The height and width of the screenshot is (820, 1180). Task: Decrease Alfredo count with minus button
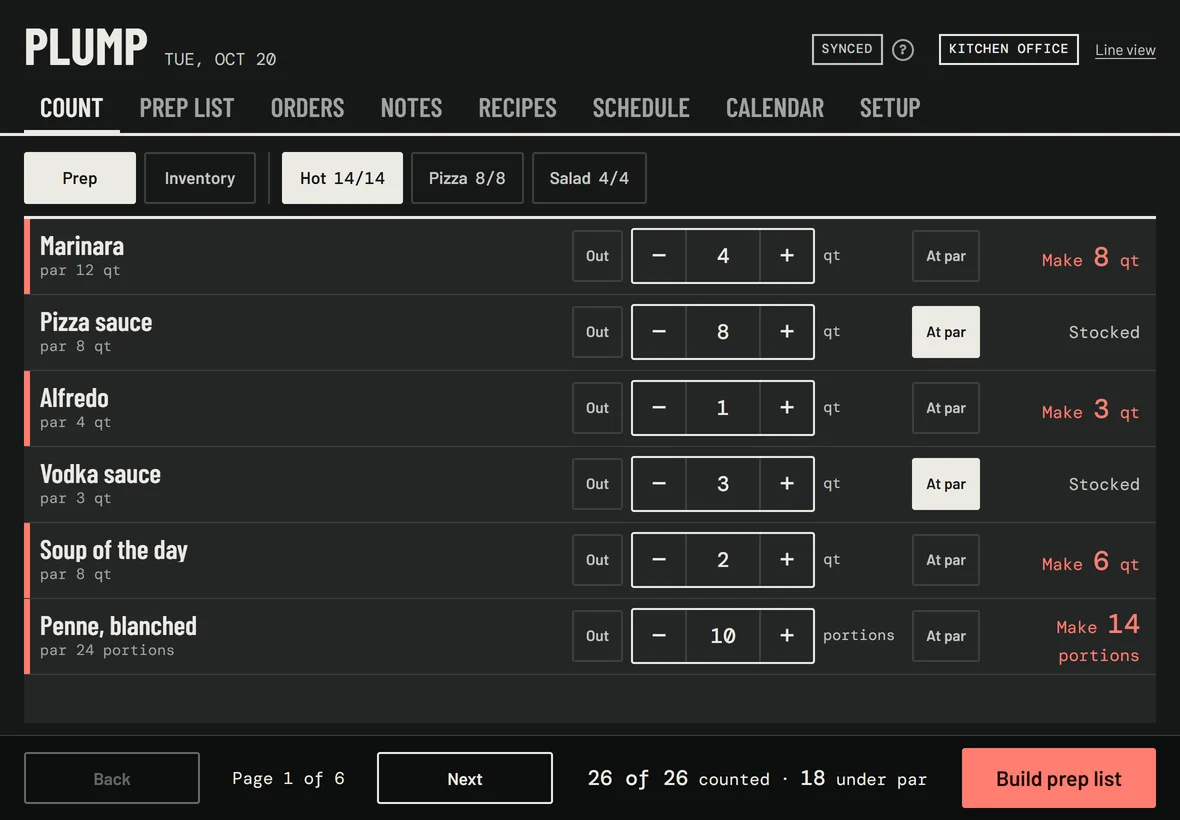(658, 408)
